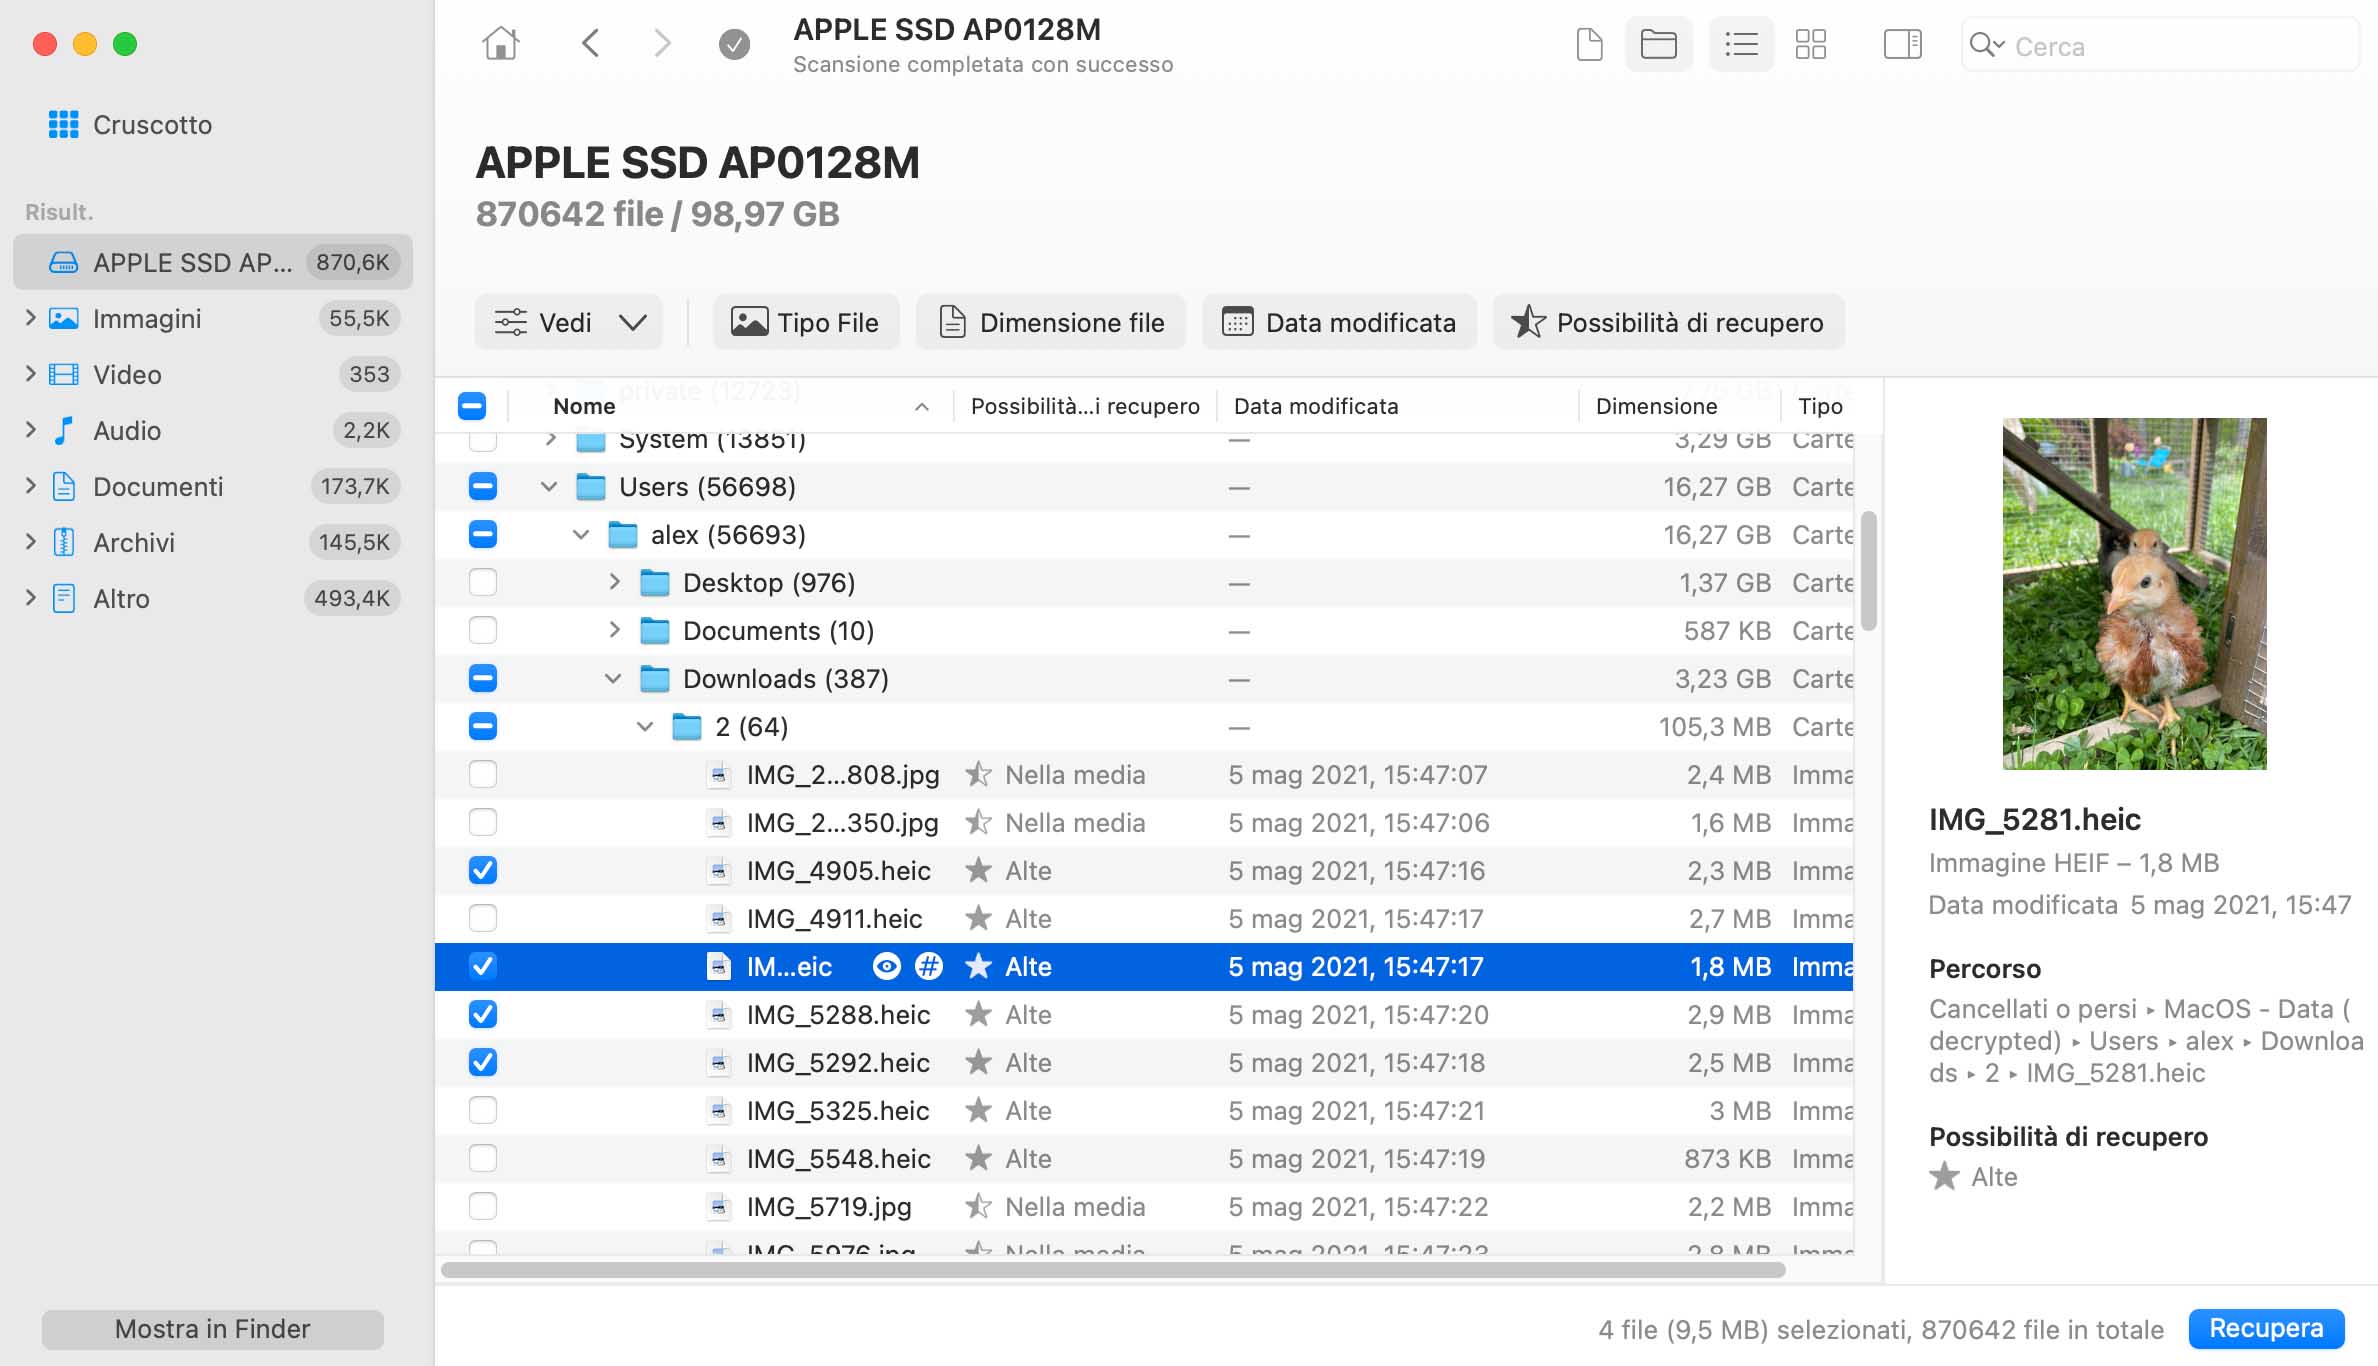
Task: Open the Vedi dropdown
Action: click(569, 322)
